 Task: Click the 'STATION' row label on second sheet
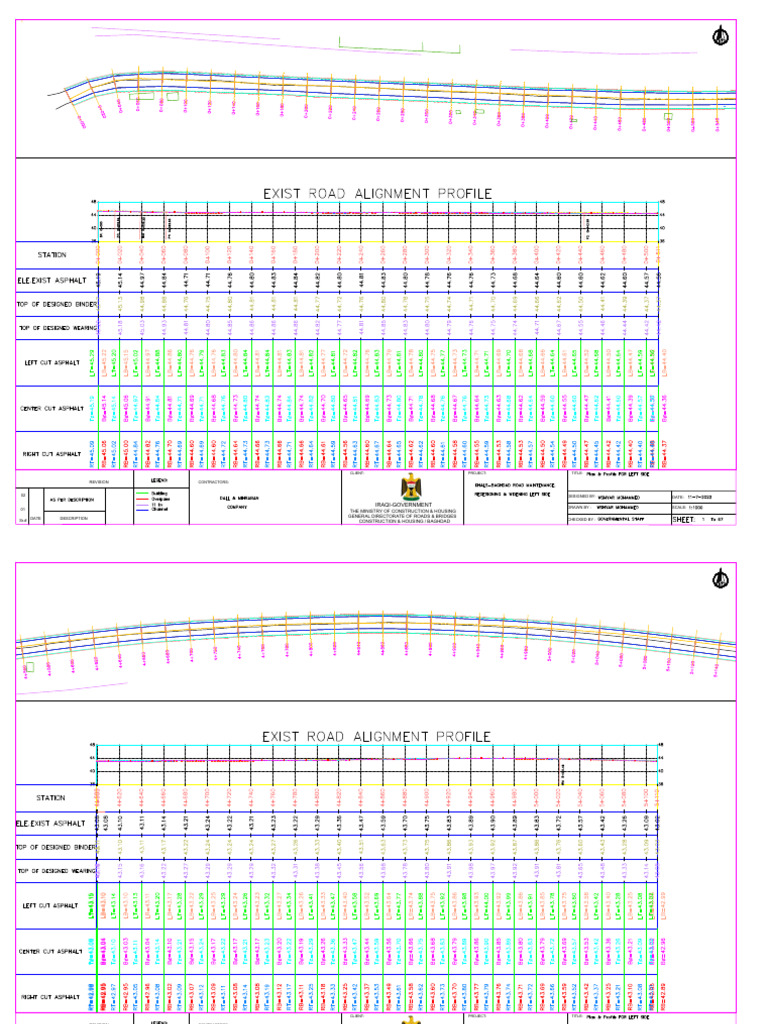coord(51,797)
